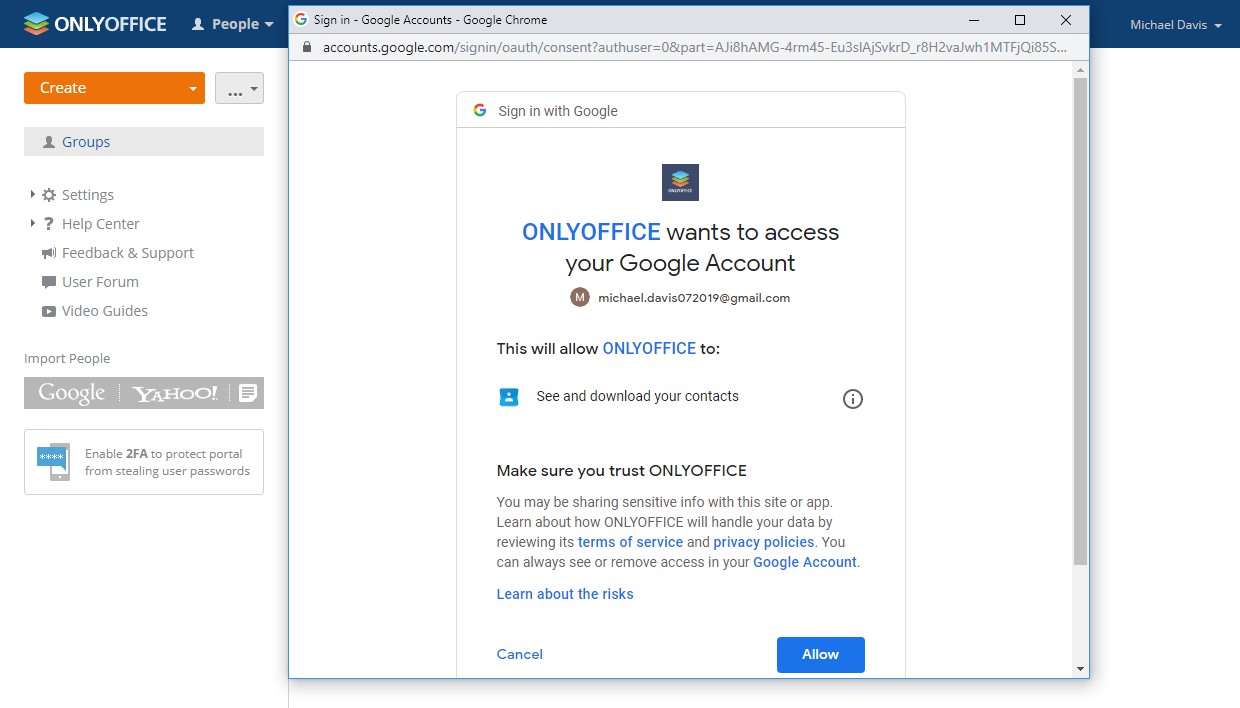Click the Help Center question mark icon
This screenshot has width=1240, height=708.
pyautogui.click(x=49, y=224)
